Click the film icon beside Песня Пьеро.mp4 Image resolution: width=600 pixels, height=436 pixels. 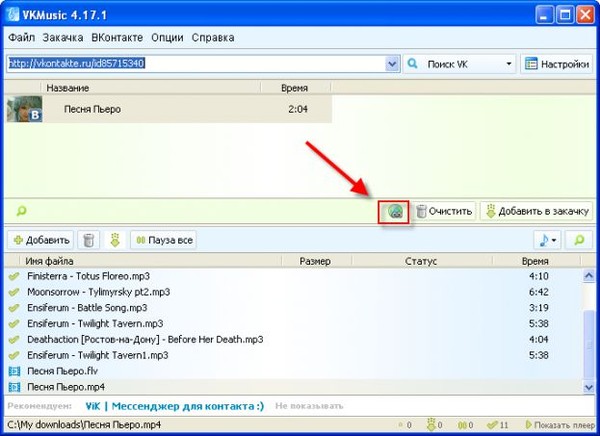(x=14, y=387)
